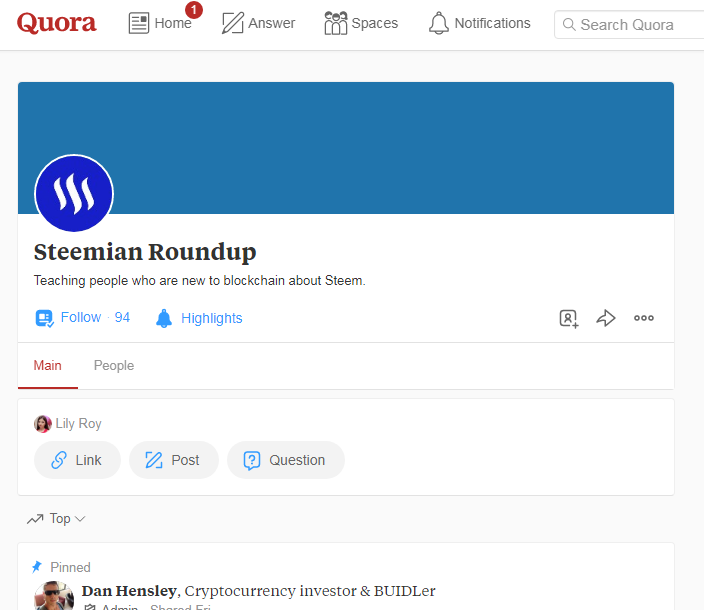This screenshot has height=610, width=704.
Task: Expand the Top sort dropdown
Action: tap(56, 519)
